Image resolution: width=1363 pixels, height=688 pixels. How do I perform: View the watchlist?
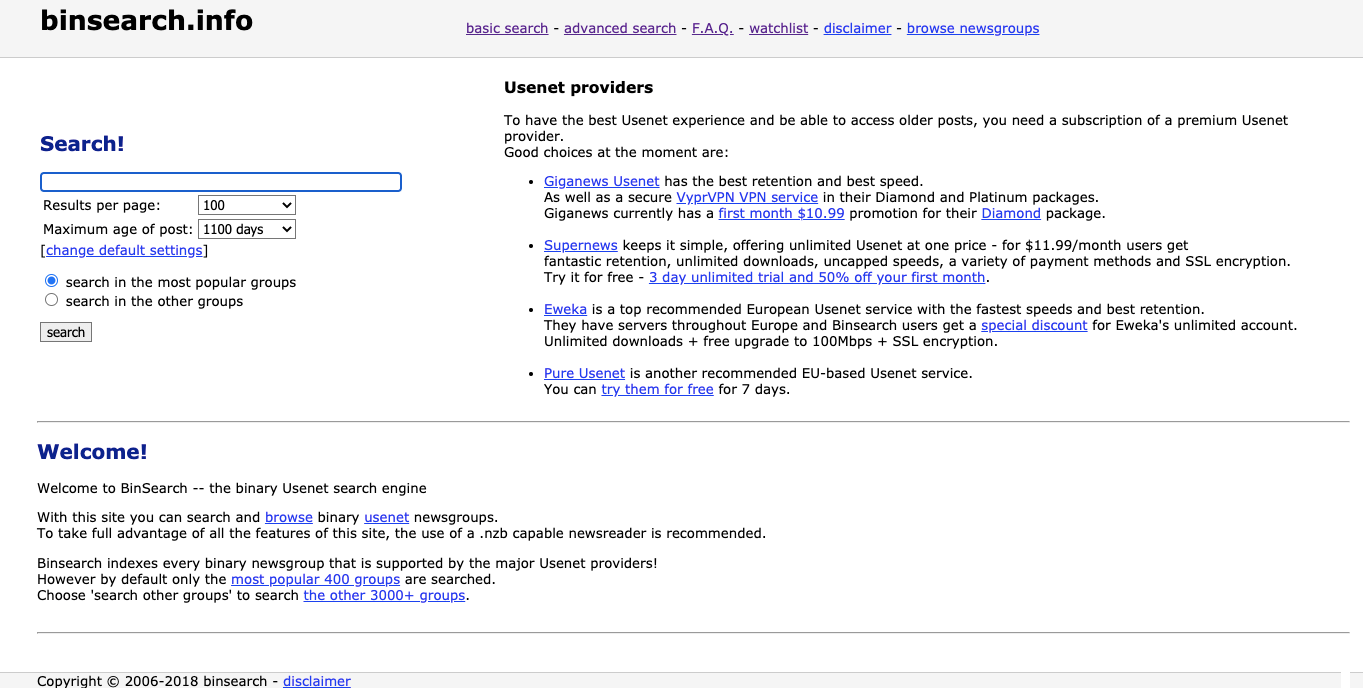[x=778, y=28]
